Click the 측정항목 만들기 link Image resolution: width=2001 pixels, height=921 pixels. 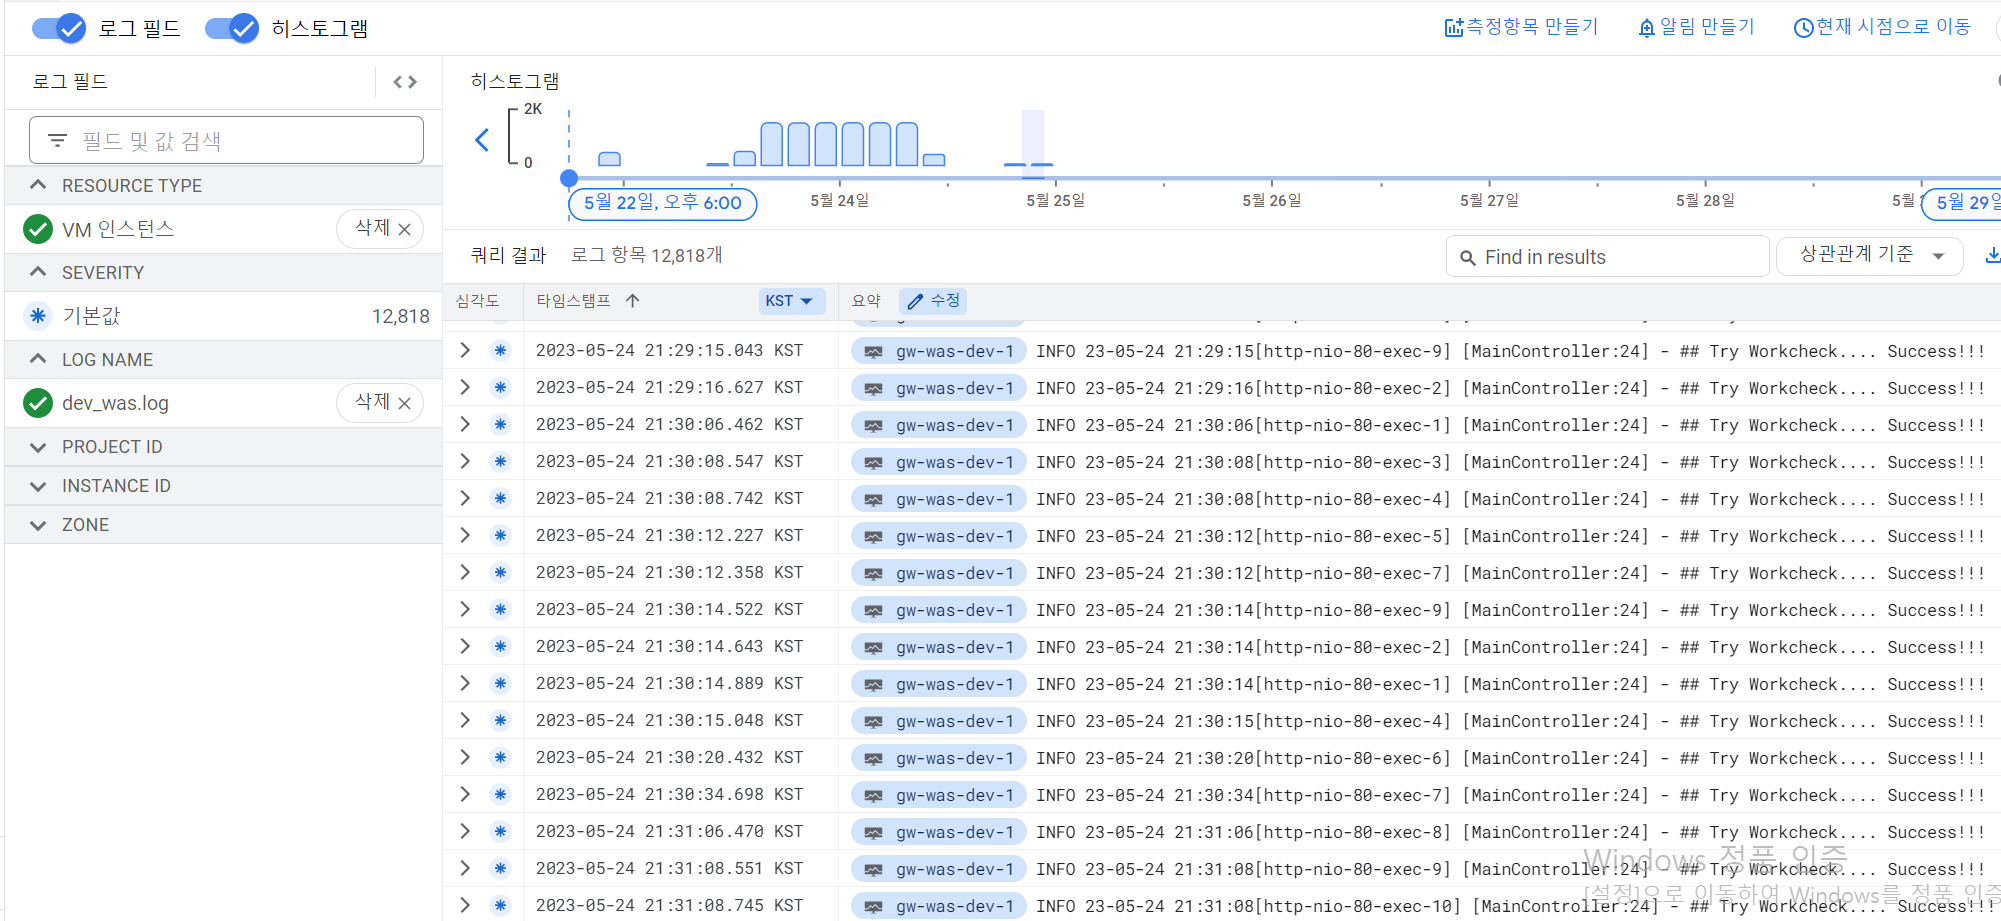tap(1521, 27)
